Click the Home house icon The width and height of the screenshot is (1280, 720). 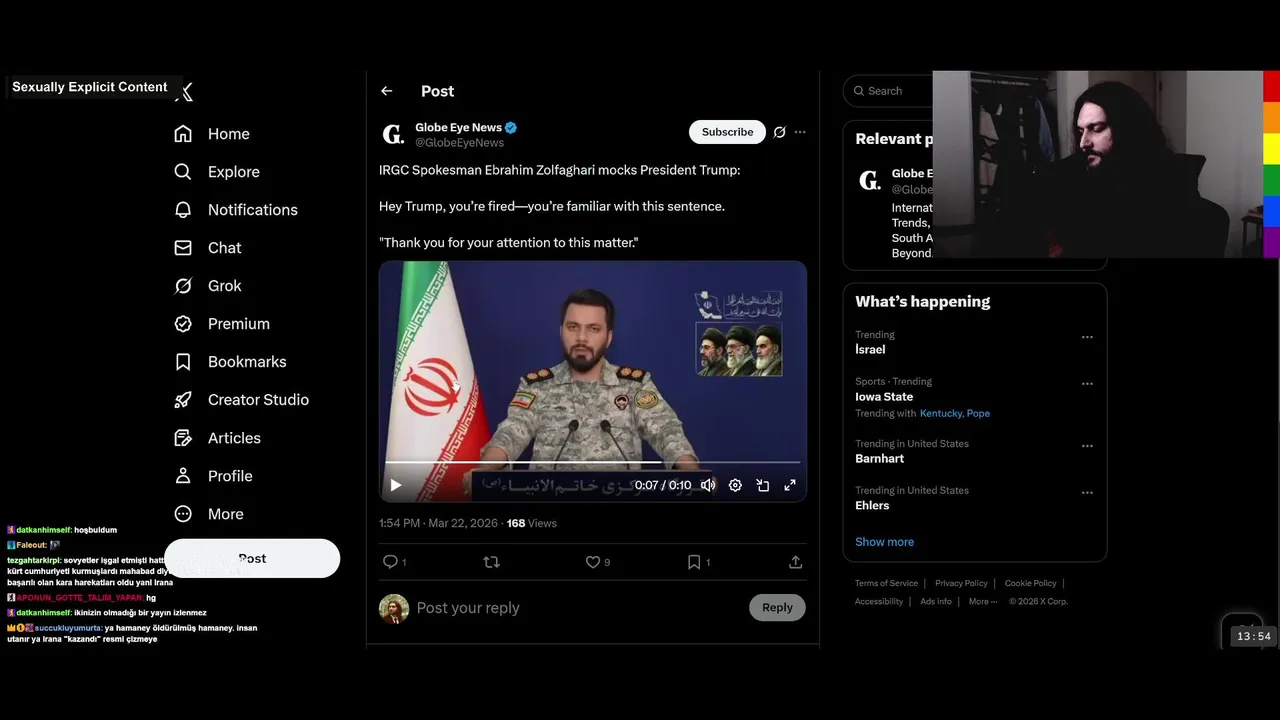tap(183, 134)
